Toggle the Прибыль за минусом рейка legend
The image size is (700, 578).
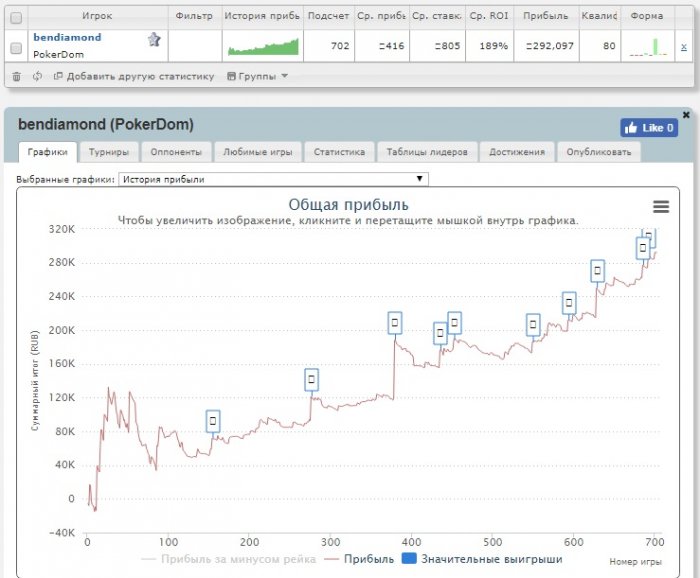click(x=229, y=559)
